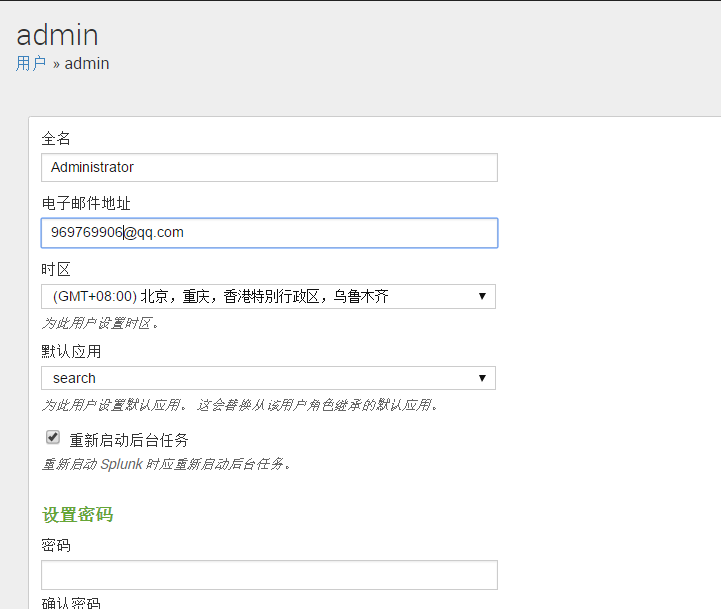Click the 默认应用 field label
This screenshot has width=721, height=609.
71,351
